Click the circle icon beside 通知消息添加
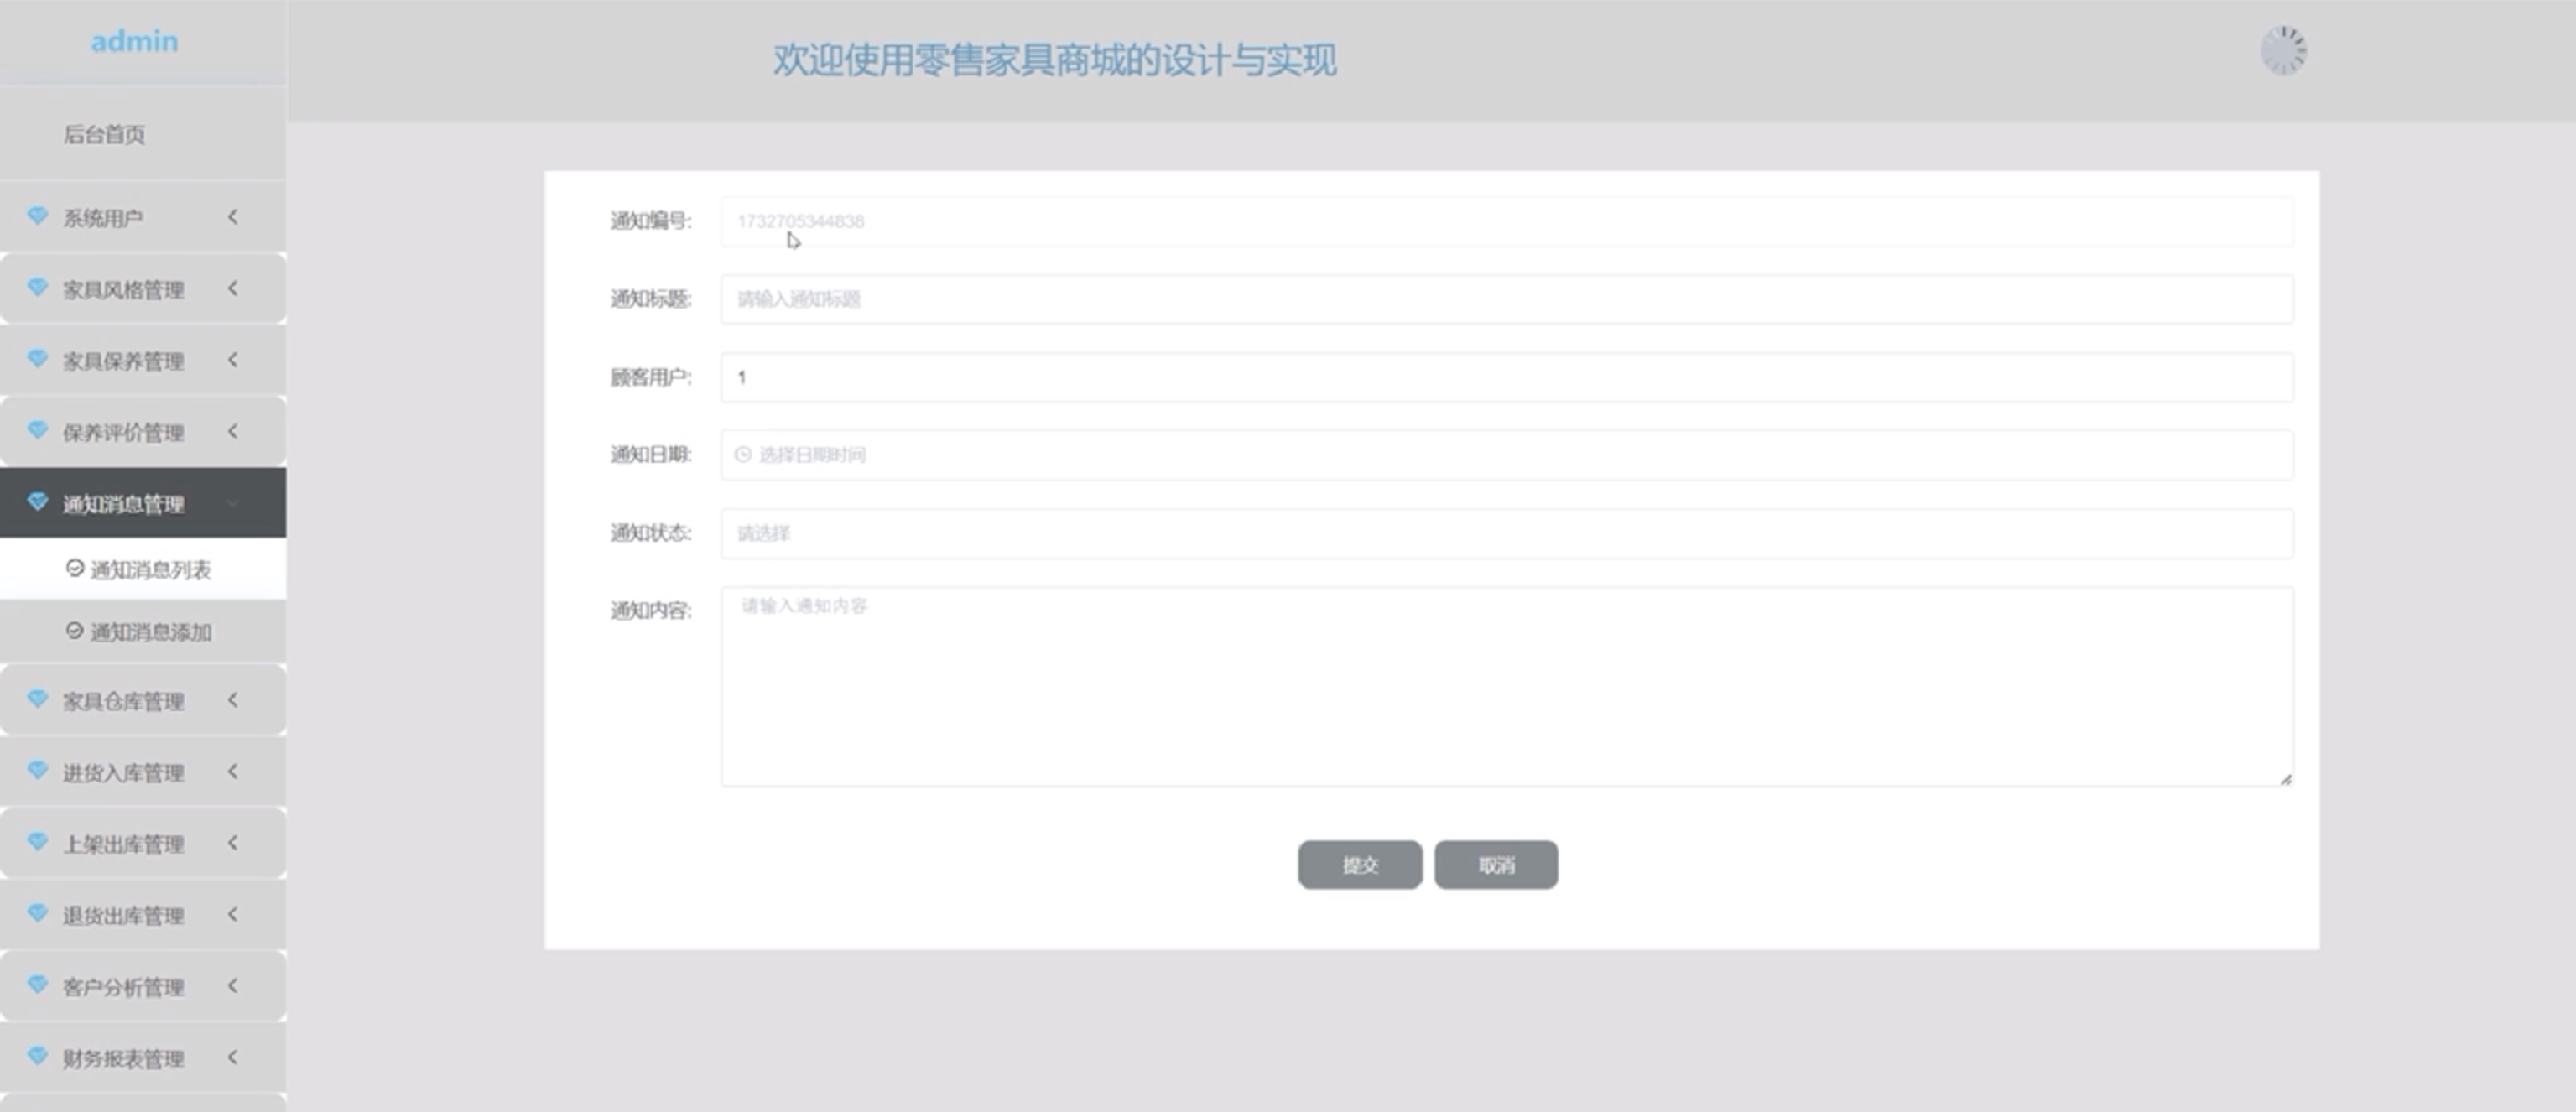The width and height of the screenshot is (2576, 1112). click(x=74, y=631)
